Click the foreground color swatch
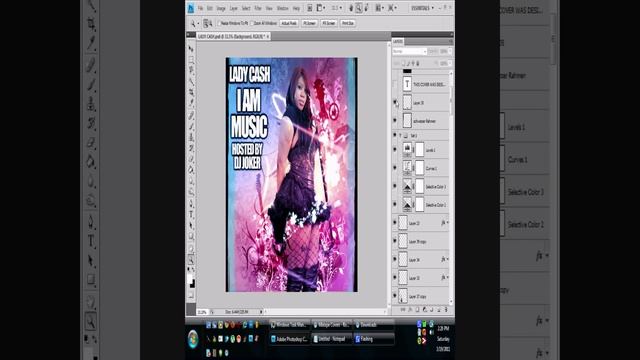Screen dimensions: 640x360 [189, 279]
